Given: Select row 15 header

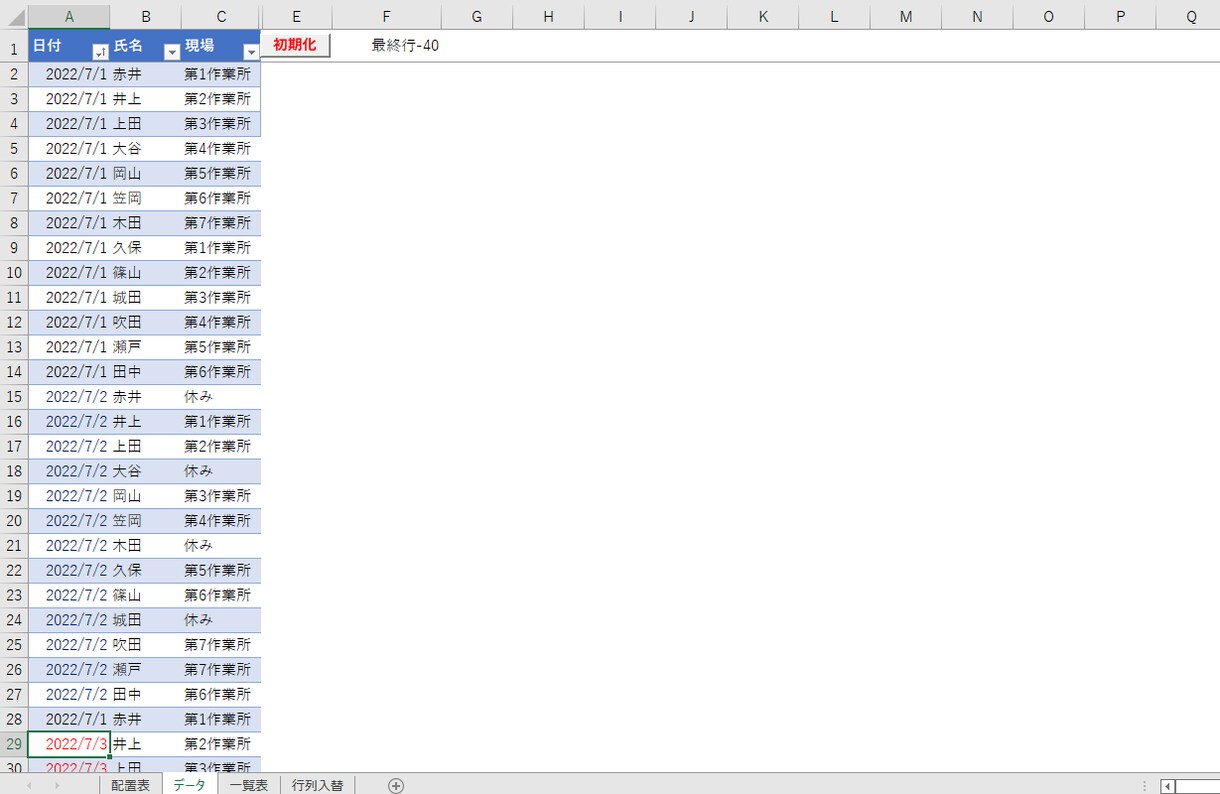Looking at the screenshot, I should pos(14,396).
